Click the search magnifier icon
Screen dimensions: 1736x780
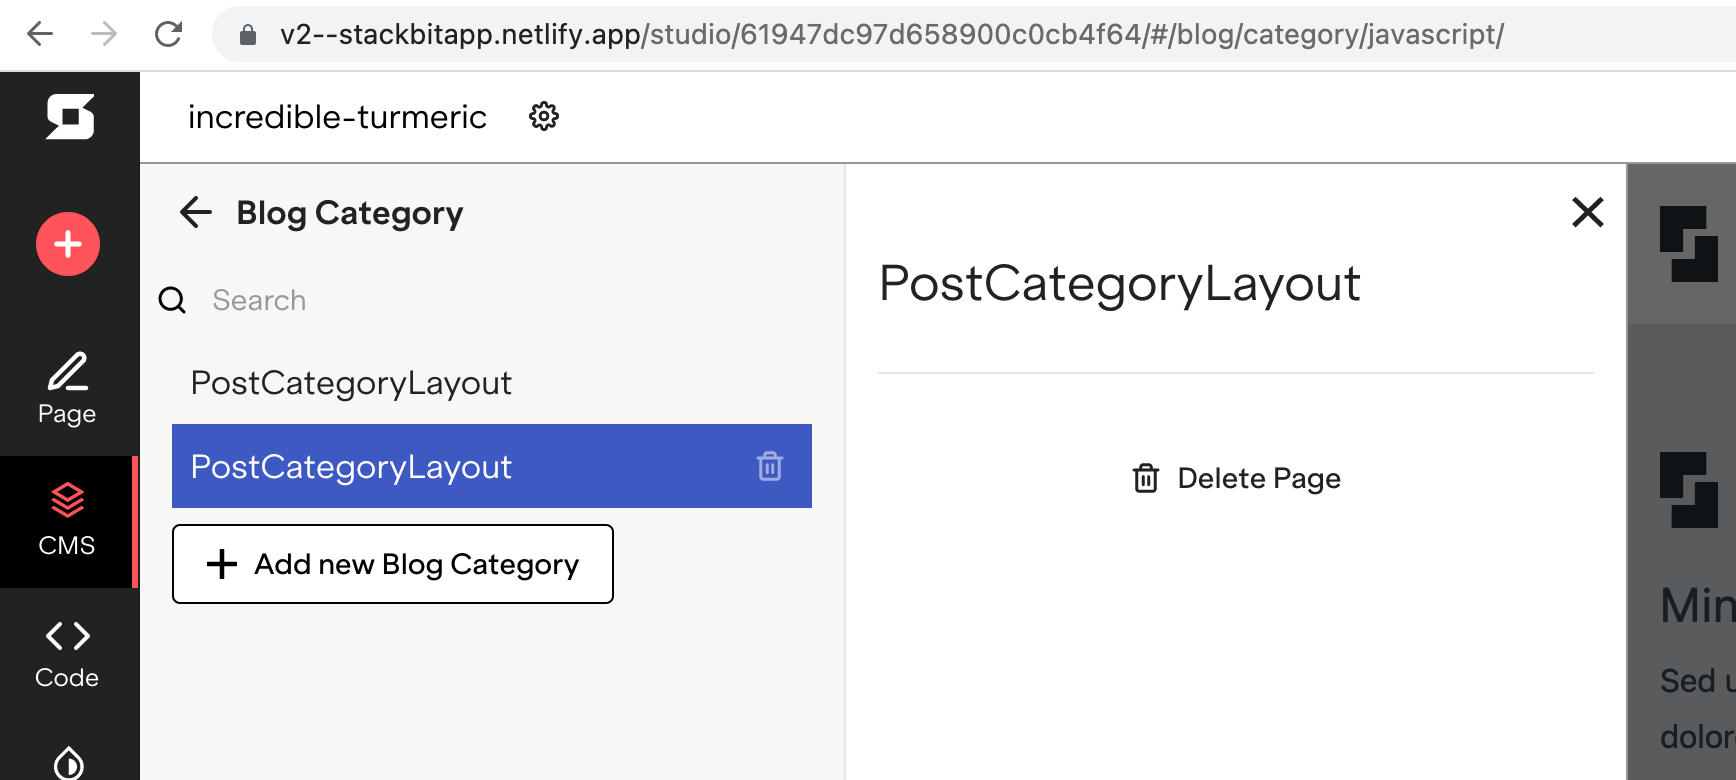point(173,300)
